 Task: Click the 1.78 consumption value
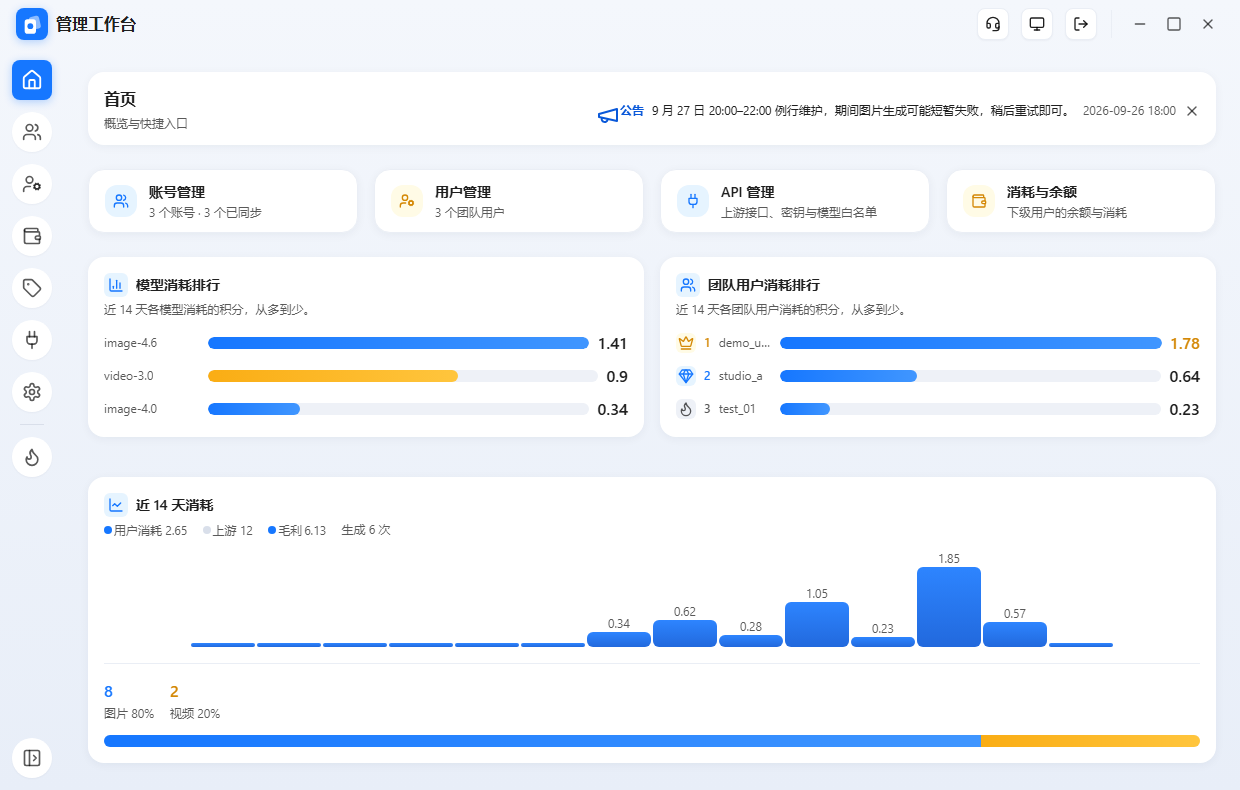[x=1185, y=343]
